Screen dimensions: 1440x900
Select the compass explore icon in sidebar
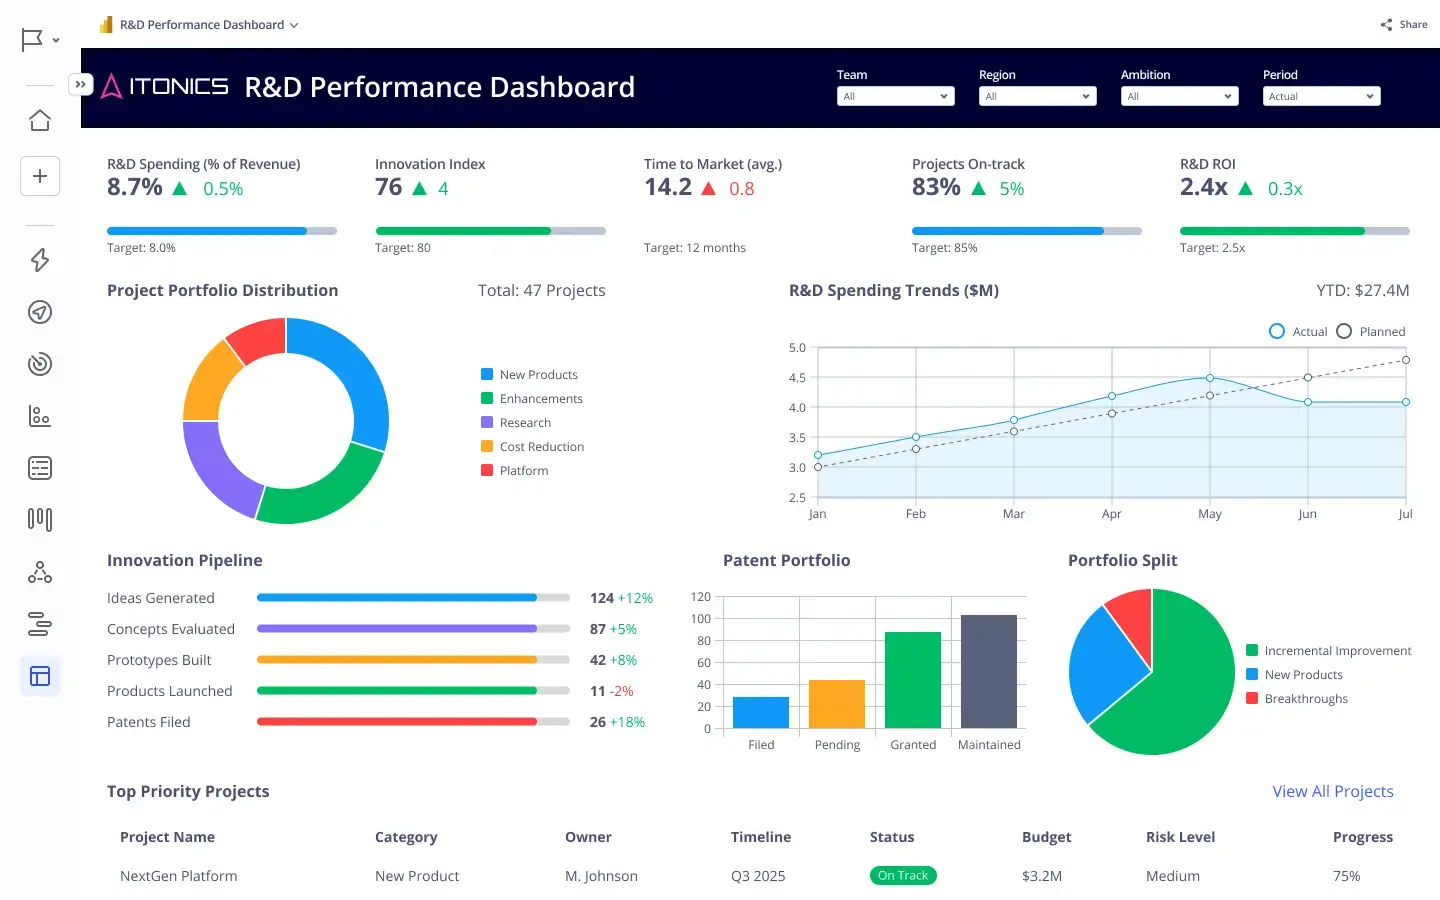pos(40,312)
